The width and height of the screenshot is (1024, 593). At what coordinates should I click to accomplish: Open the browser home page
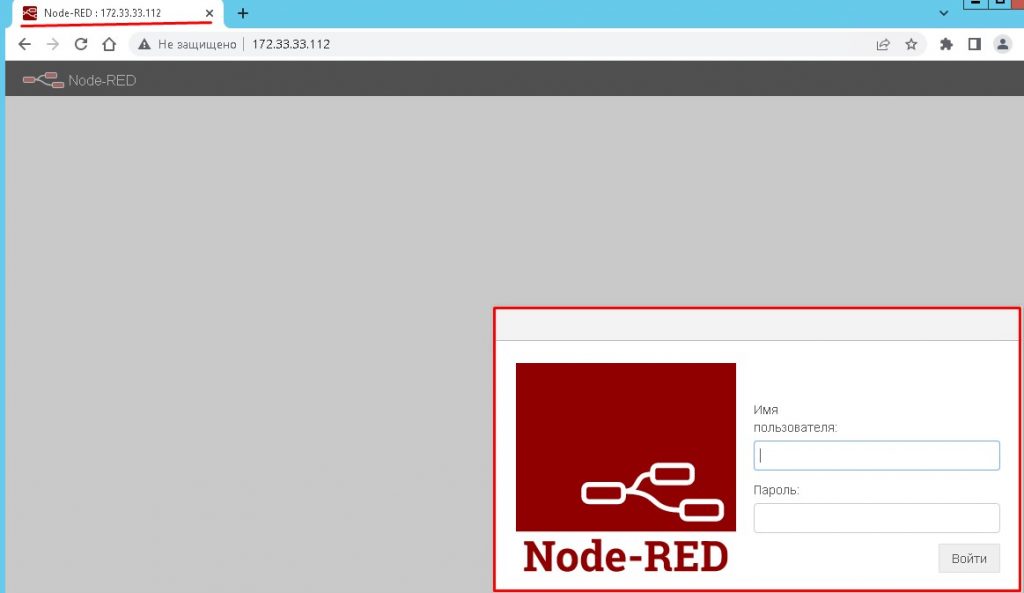click(110, 44)
